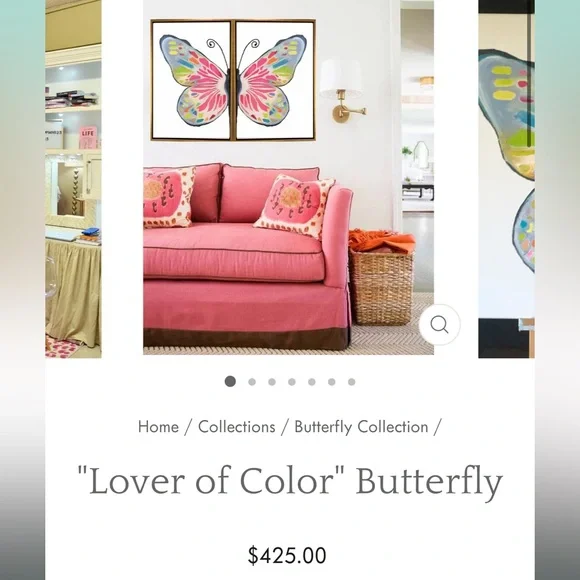
Task: Click the $425.00 price text
Action: coord(287,555)
